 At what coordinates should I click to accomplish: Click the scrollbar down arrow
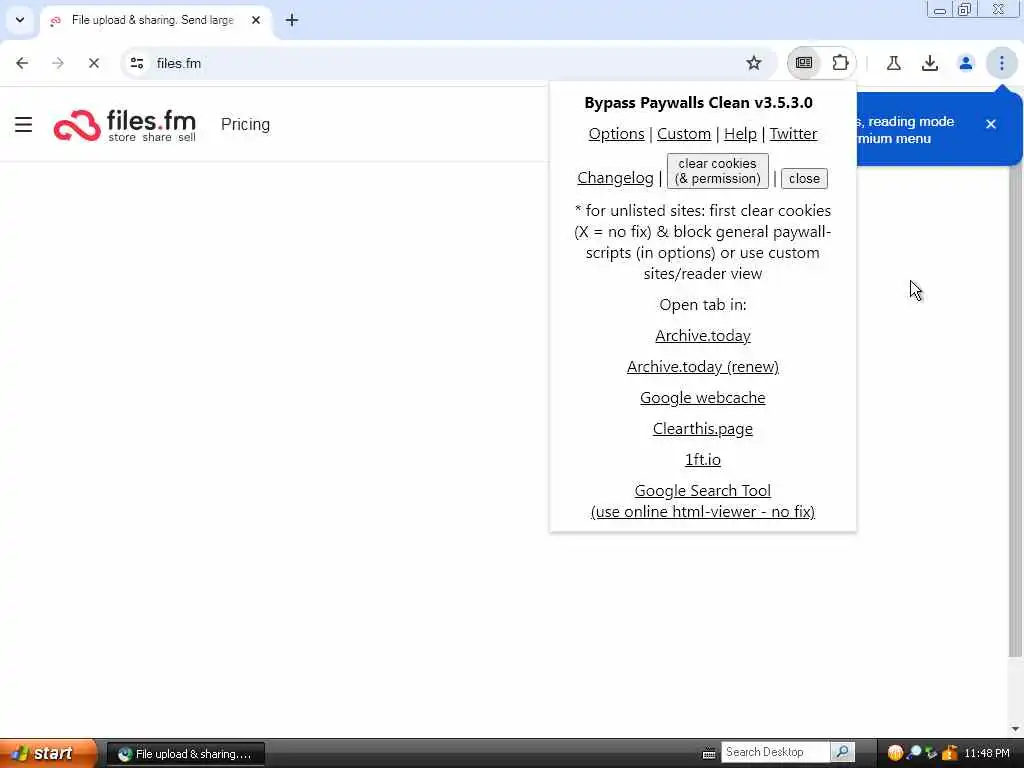pyautogui.click(x=1015, y=728)
